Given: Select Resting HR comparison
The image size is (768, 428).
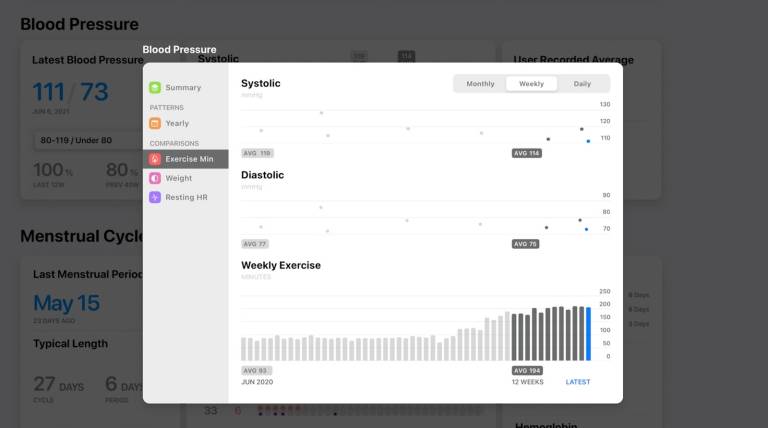Looking at the screenshot, I should click(x=186, y=197).
